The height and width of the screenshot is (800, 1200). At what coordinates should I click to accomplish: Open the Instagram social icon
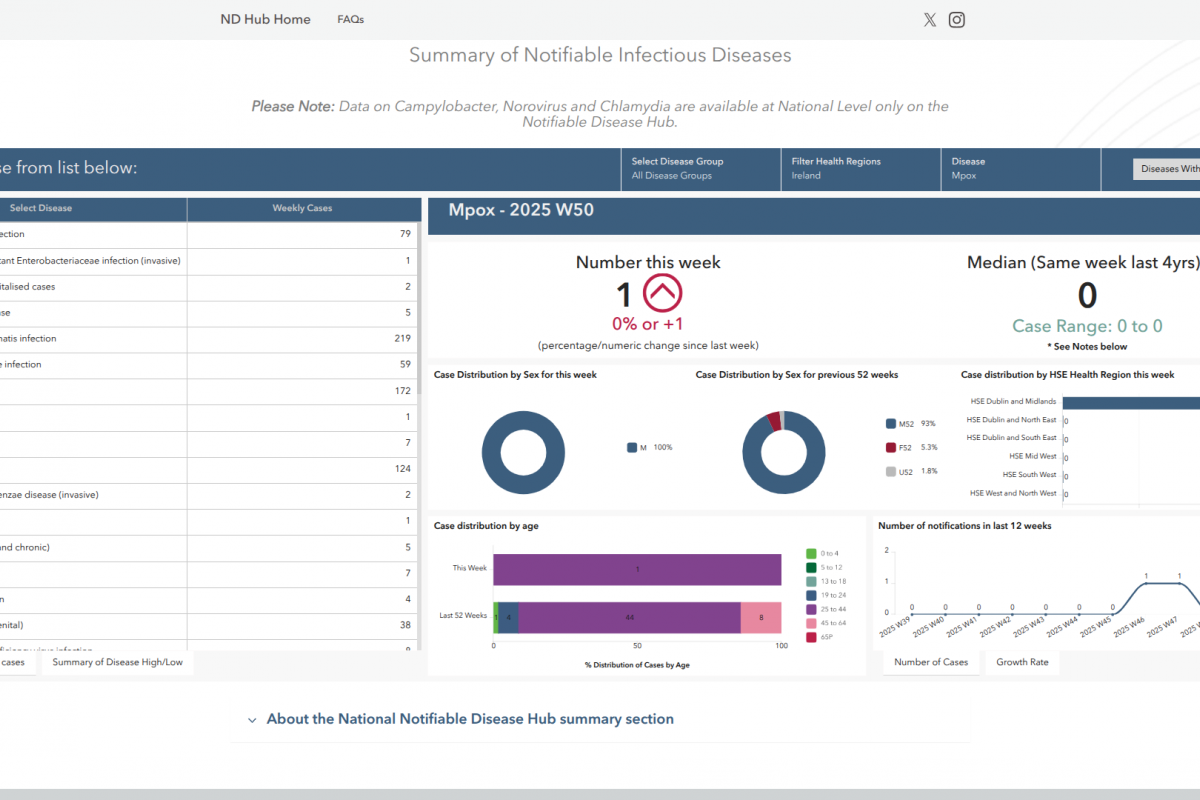pos(957,20)
